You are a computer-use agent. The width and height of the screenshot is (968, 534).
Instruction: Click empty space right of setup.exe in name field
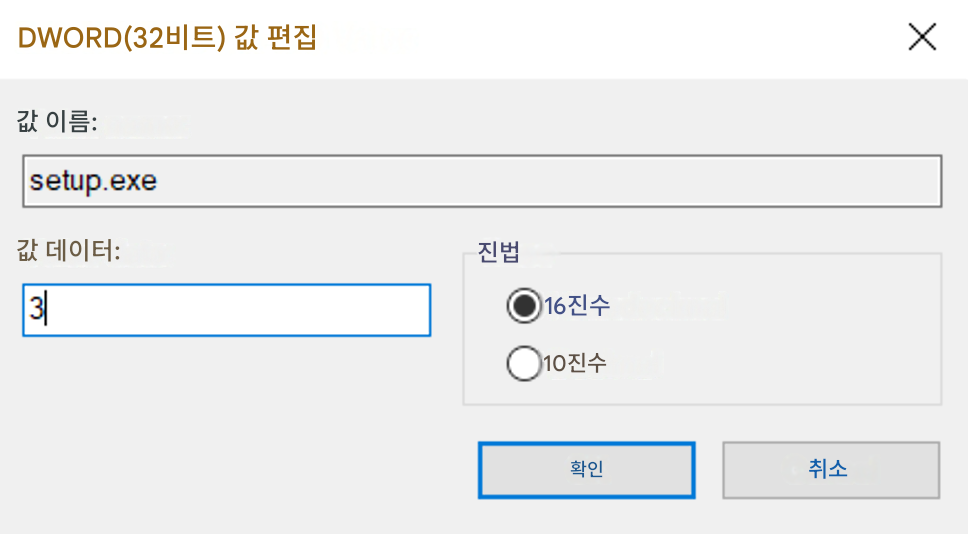point(556,181)
